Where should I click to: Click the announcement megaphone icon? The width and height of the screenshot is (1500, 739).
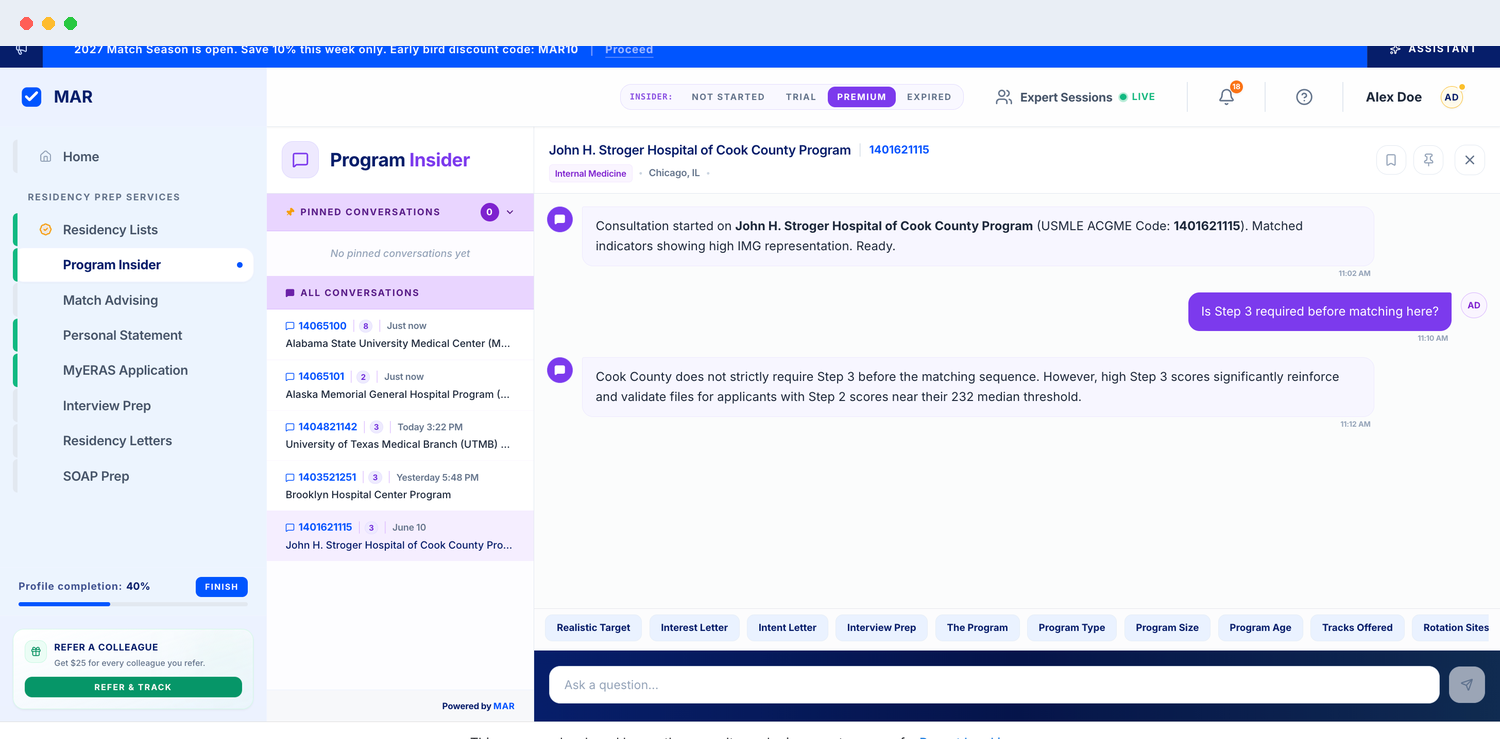tap(21, 49)
